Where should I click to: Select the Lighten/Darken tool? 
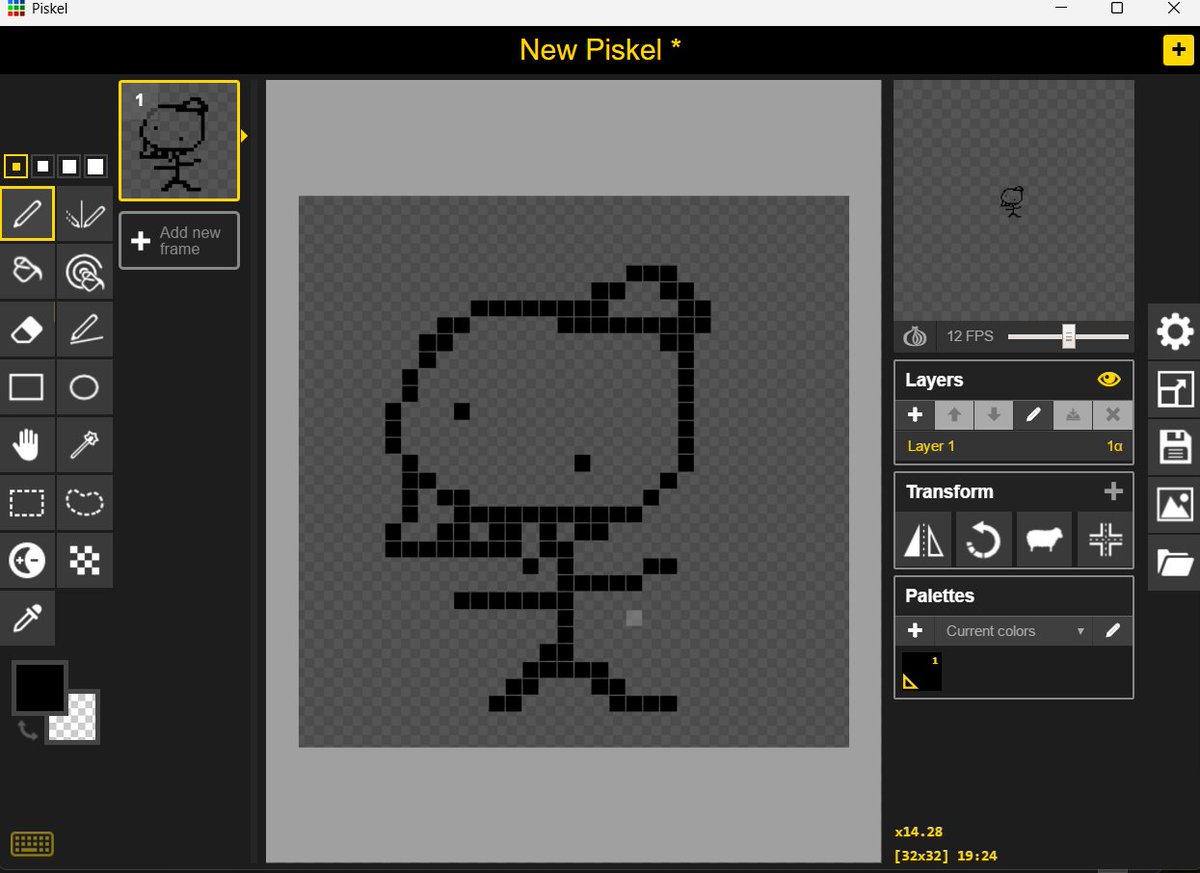pyautogui.click(x=27, y=561)
